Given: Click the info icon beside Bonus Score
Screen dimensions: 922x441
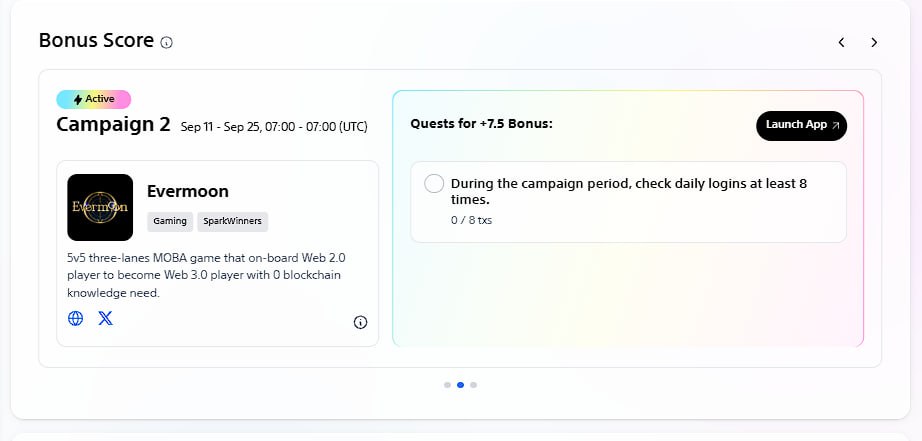Looking at the screenshot, I should (167, 42).
